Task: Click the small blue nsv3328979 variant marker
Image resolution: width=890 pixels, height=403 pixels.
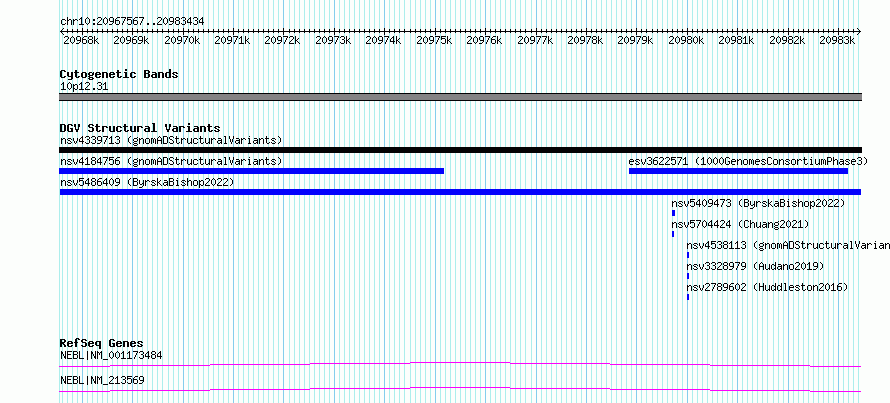Action: coord(688,276)
